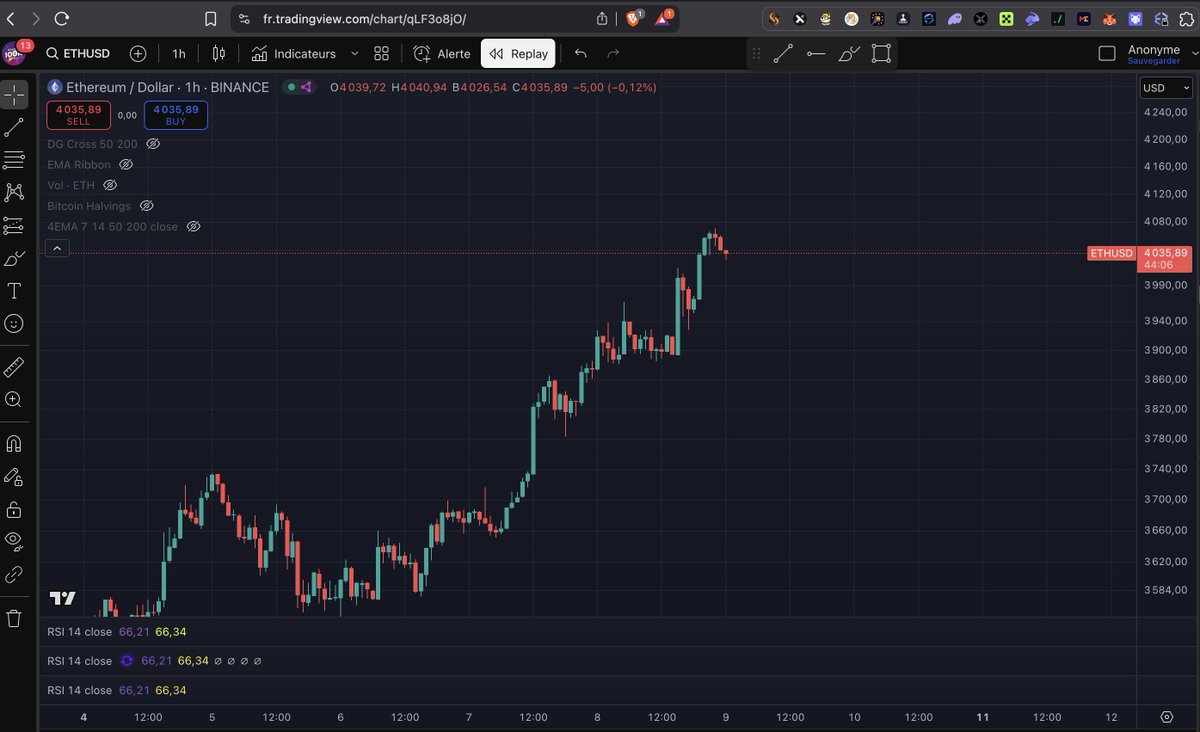Open the candle chart type selector

point(218,53)
